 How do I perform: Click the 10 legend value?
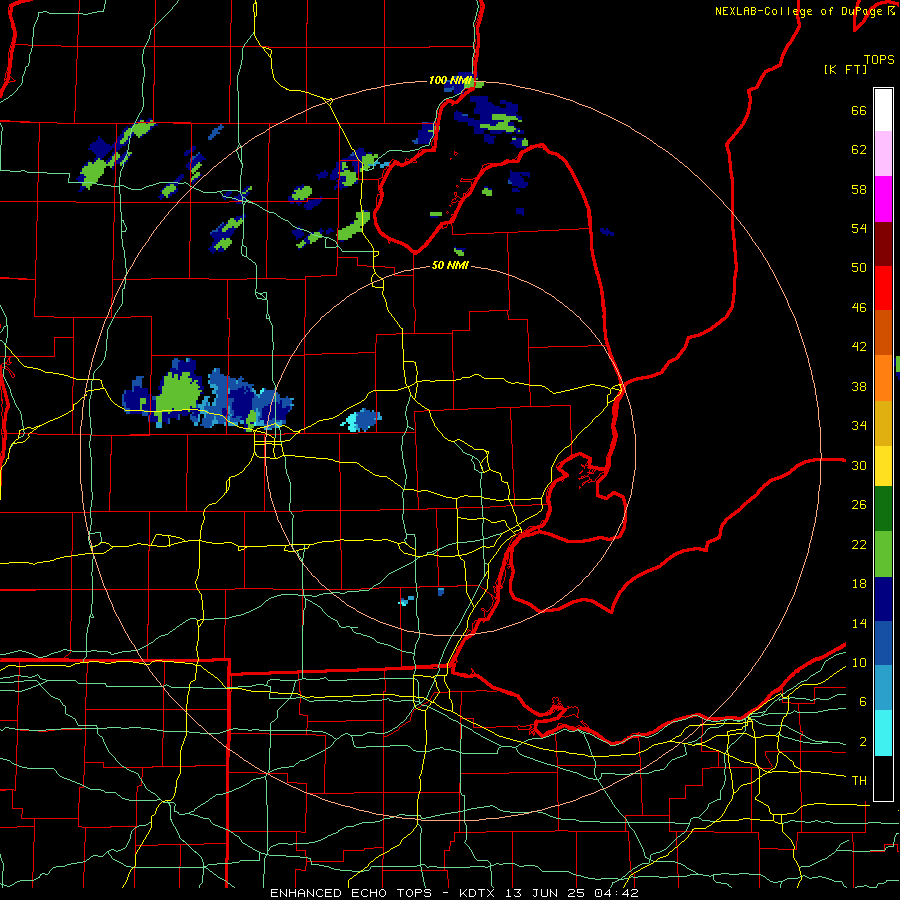(x=859, y=662)
